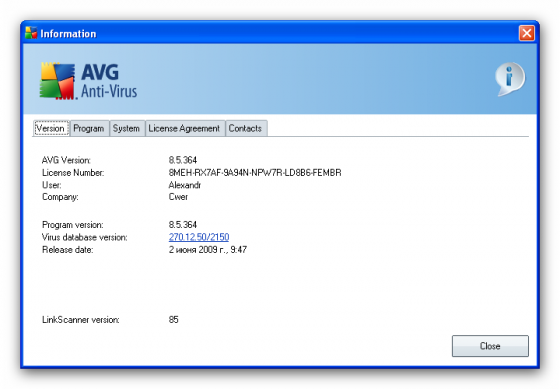This screenshot has height=389, width=560.
Task: Switch to the Program tab
Action: [89, 128]
